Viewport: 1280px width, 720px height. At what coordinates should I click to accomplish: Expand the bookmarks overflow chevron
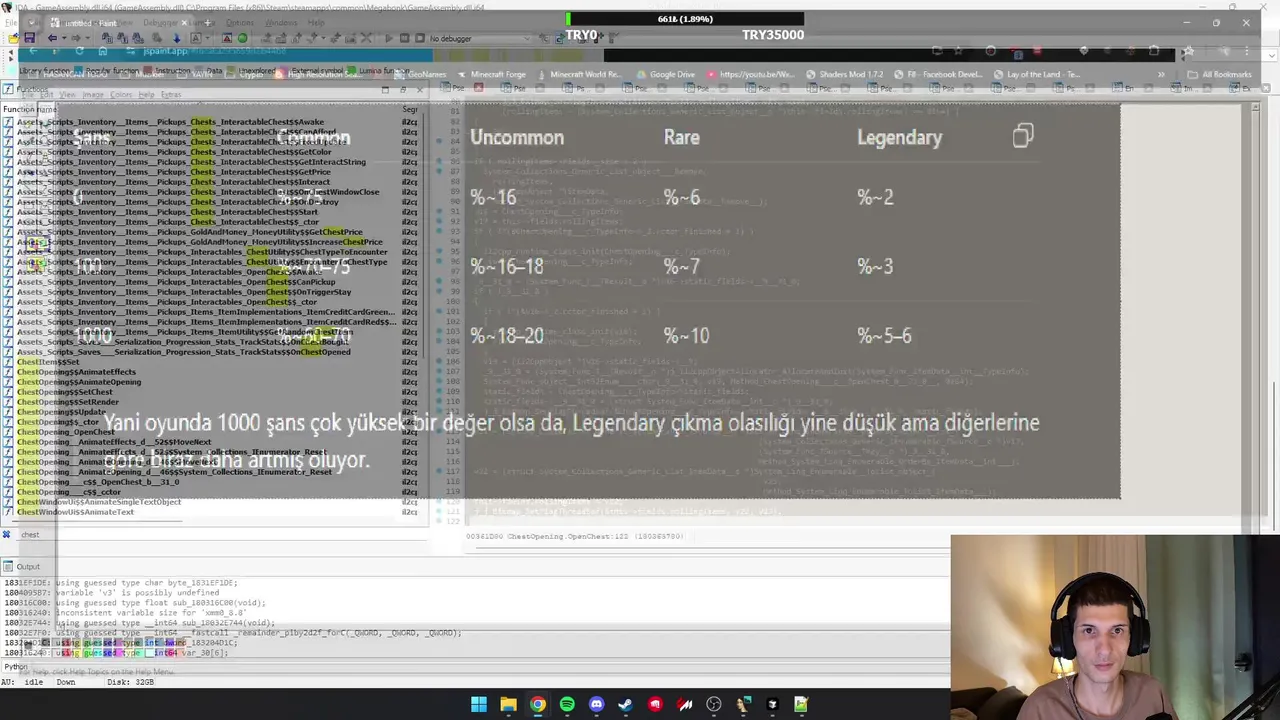click(1161, 74)
